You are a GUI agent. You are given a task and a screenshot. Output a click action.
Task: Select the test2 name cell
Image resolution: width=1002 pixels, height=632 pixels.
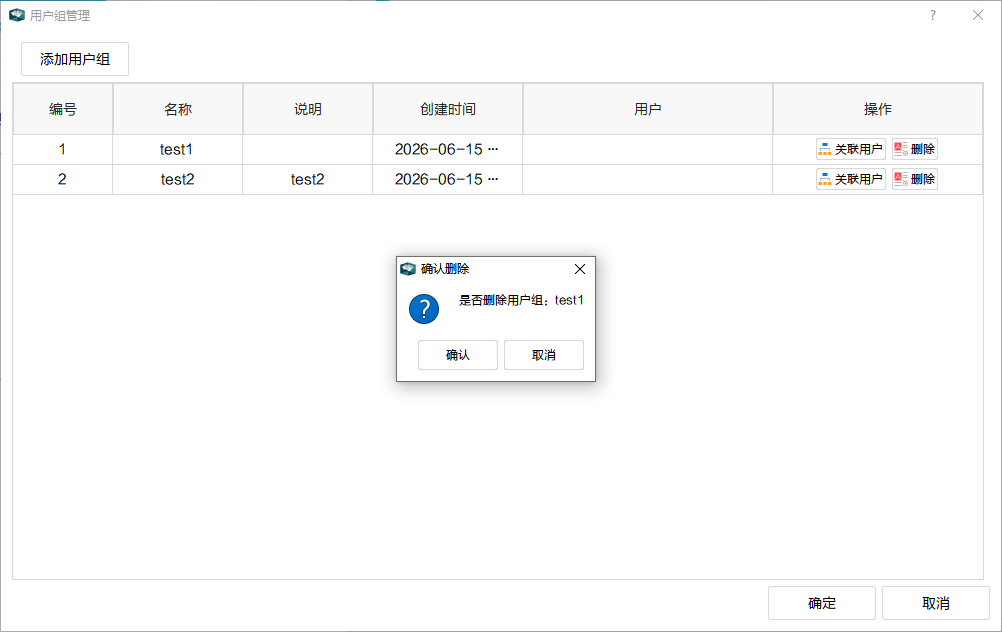pos(178,180)
